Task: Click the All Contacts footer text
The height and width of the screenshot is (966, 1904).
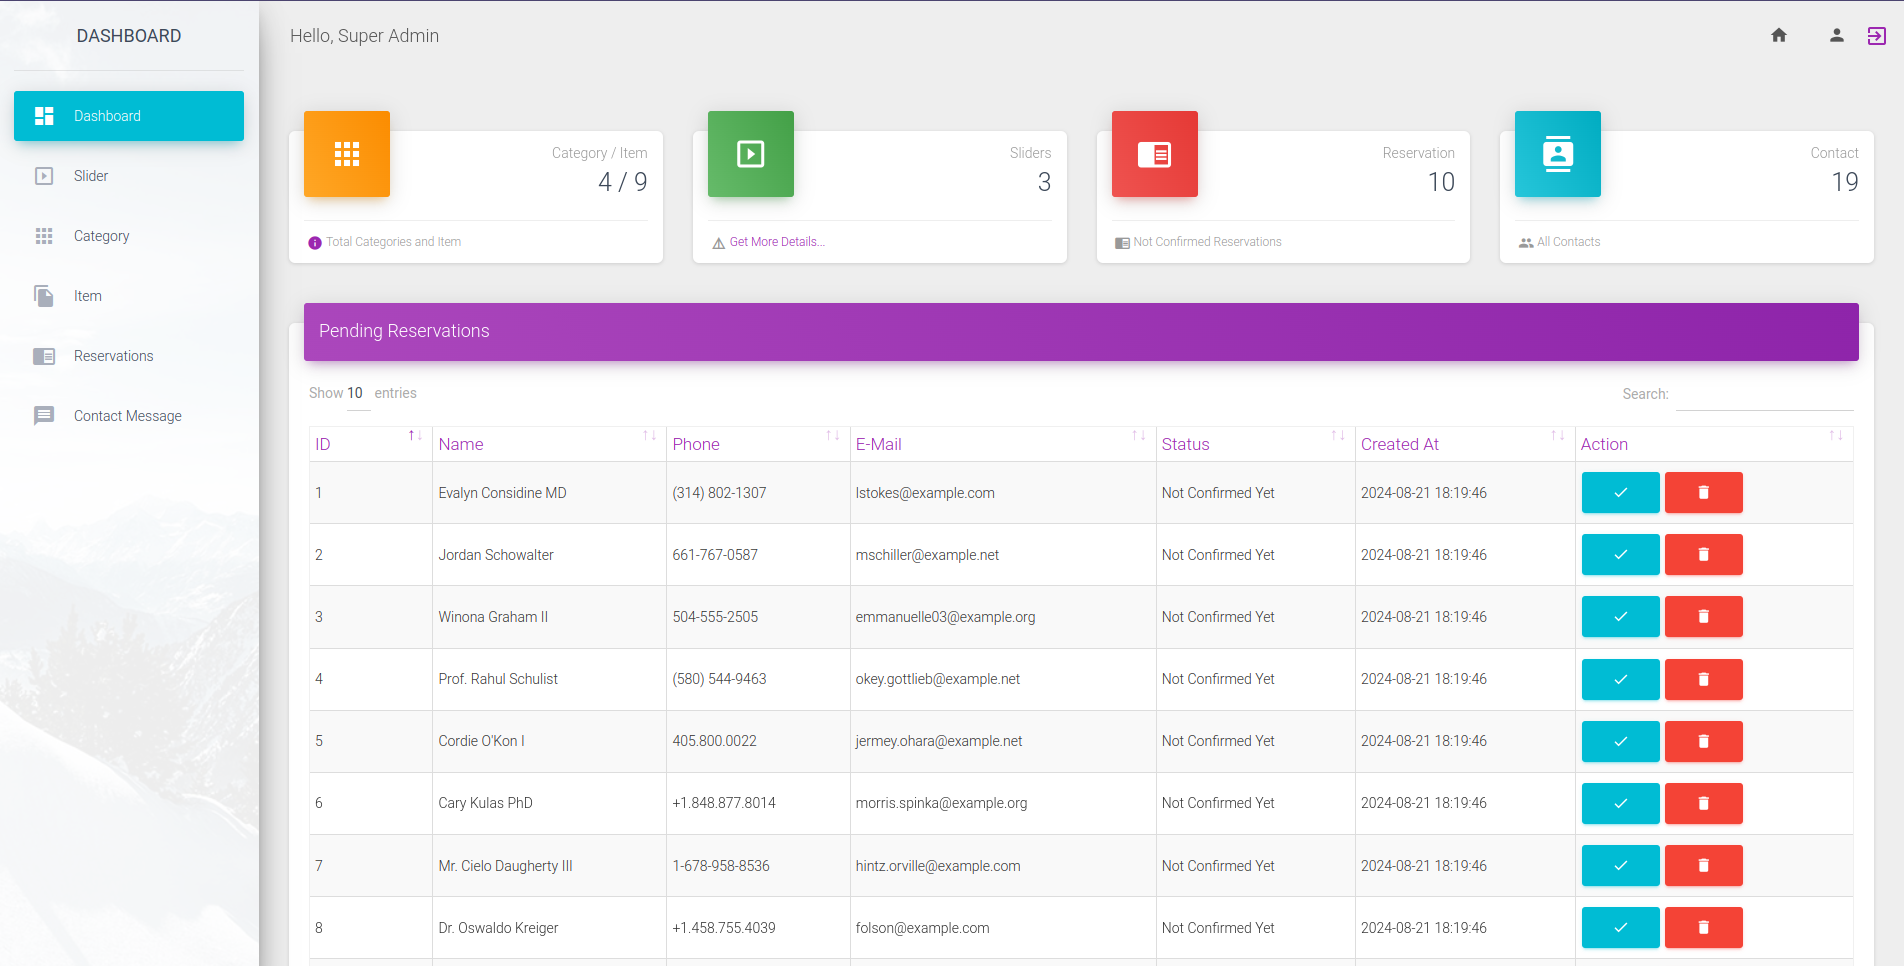Action: coord(1568,242)
